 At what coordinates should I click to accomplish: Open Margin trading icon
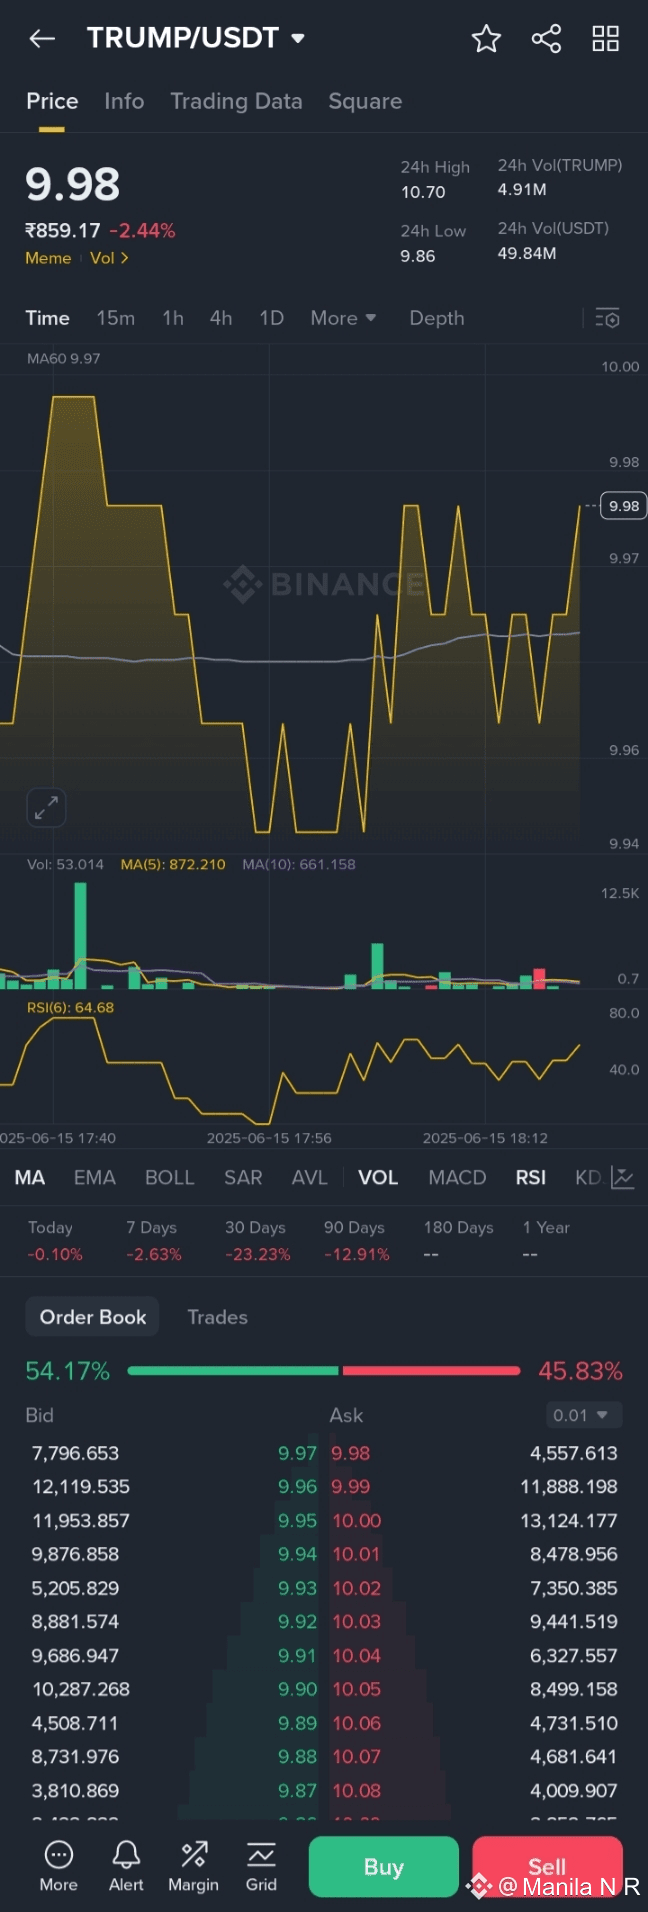tap(193, 1866)
